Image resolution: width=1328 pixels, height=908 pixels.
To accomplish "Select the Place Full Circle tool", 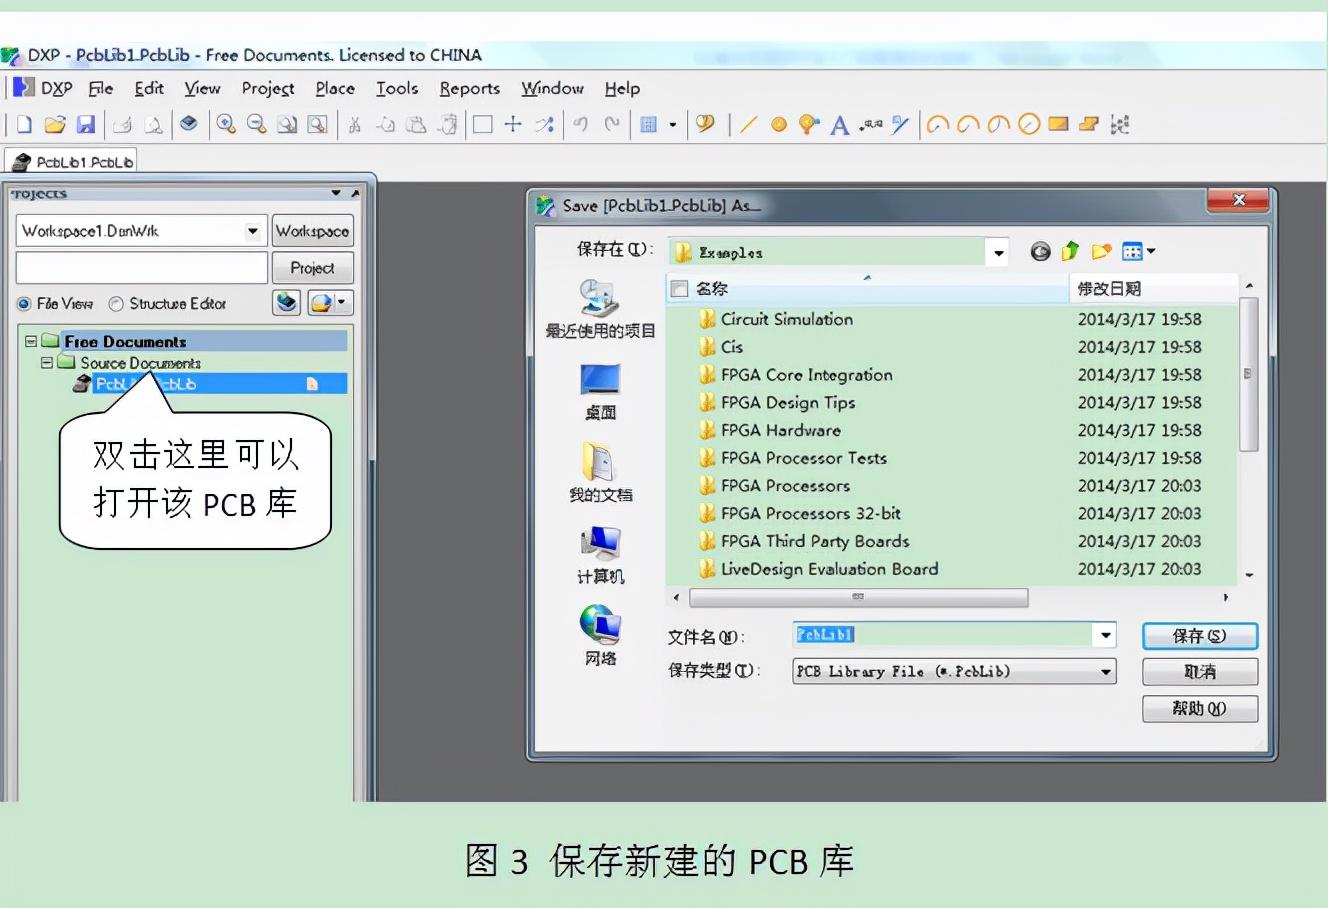I will [x=1029, y=124].
